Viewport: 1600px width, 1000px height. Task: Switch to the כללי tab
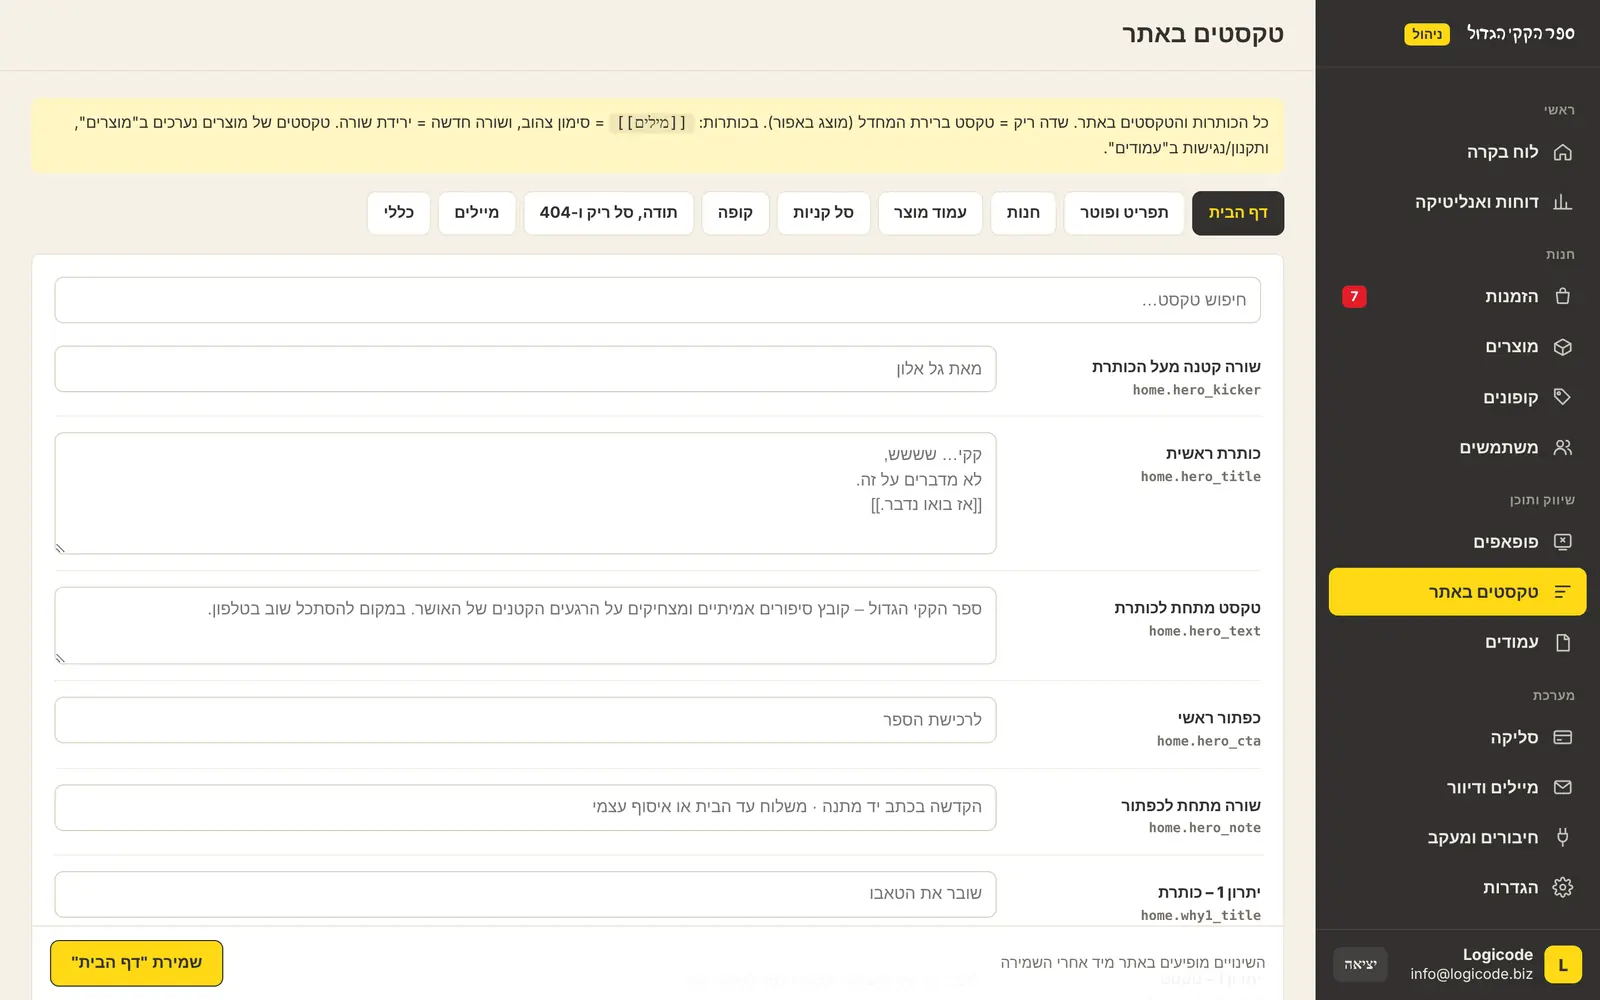tap(399, 213)
